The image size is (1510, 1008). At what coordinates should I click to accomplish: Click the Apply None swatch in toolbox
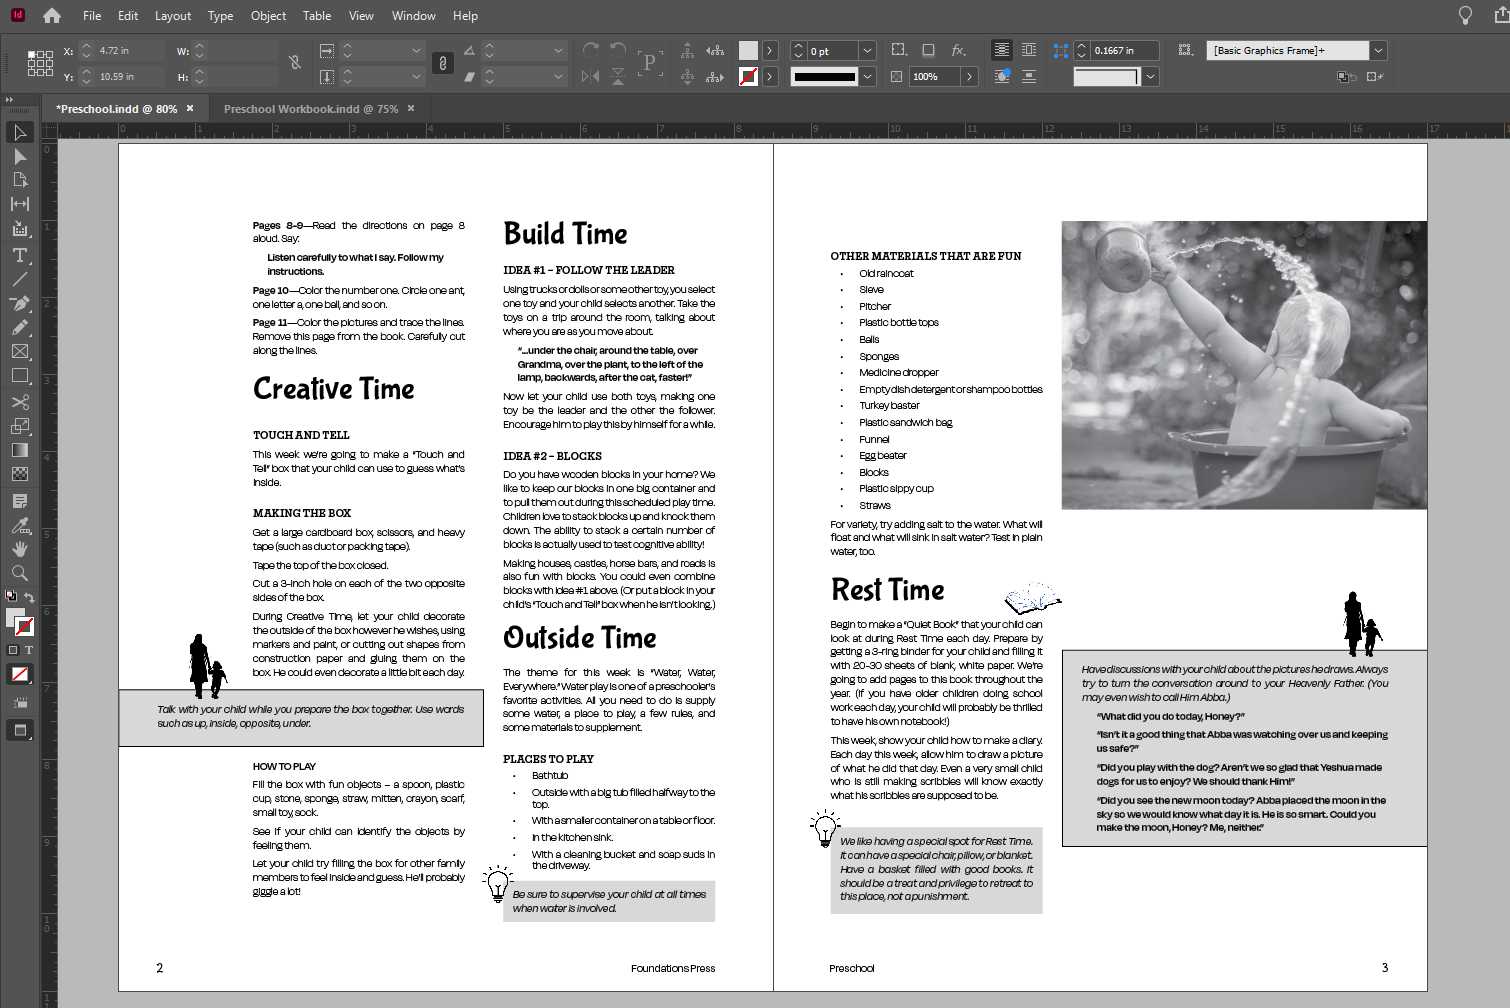19,674
